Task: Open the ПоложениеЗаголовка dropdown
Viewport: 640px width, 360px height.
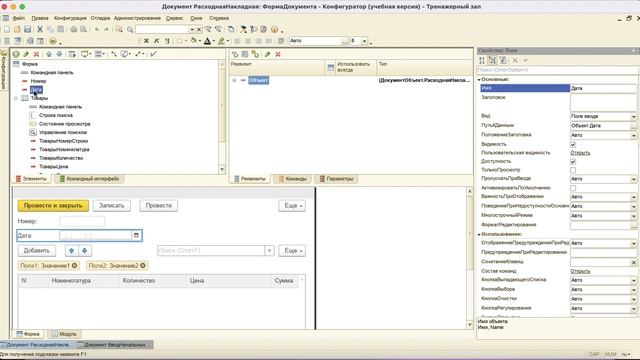Action: pos(633,135)
